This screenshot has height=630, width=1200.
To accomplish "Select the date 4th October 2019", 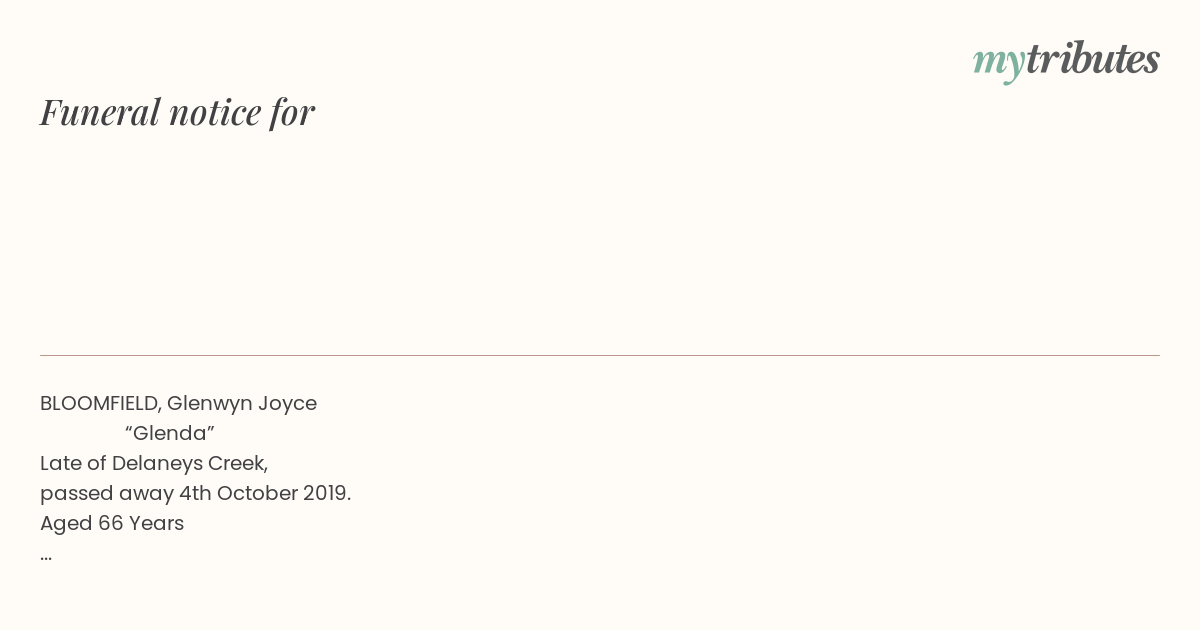I will click(x=265, y=493).
